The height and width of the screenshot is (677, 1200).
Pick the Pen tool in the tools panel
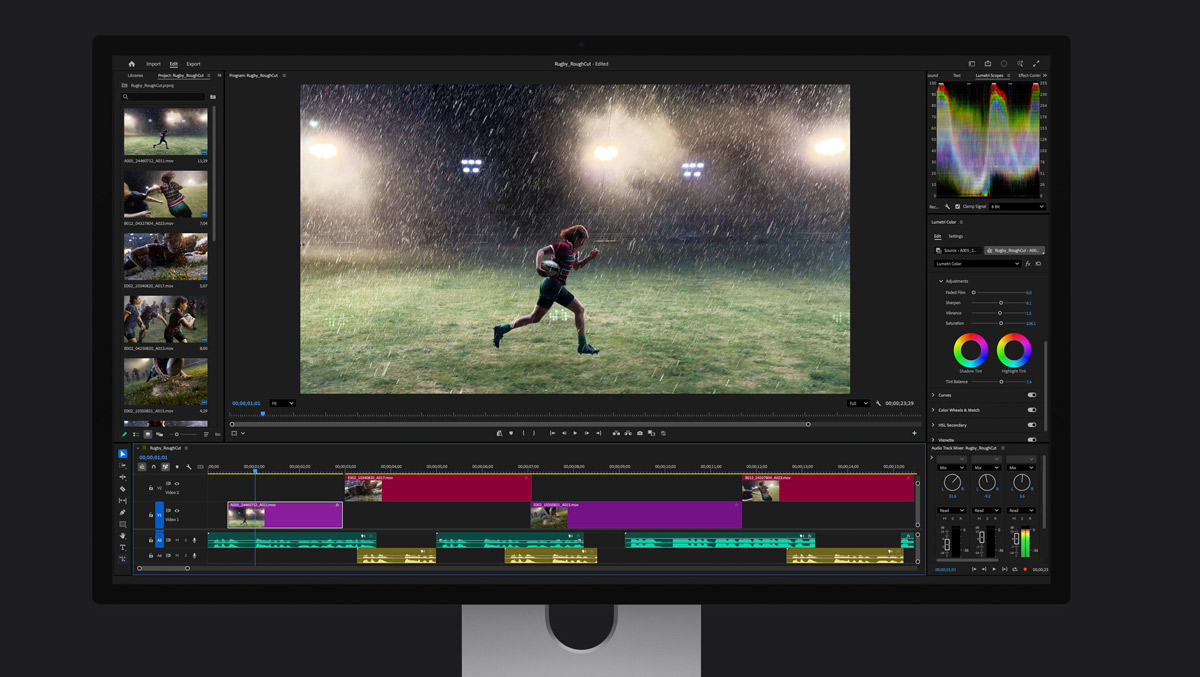123,512
